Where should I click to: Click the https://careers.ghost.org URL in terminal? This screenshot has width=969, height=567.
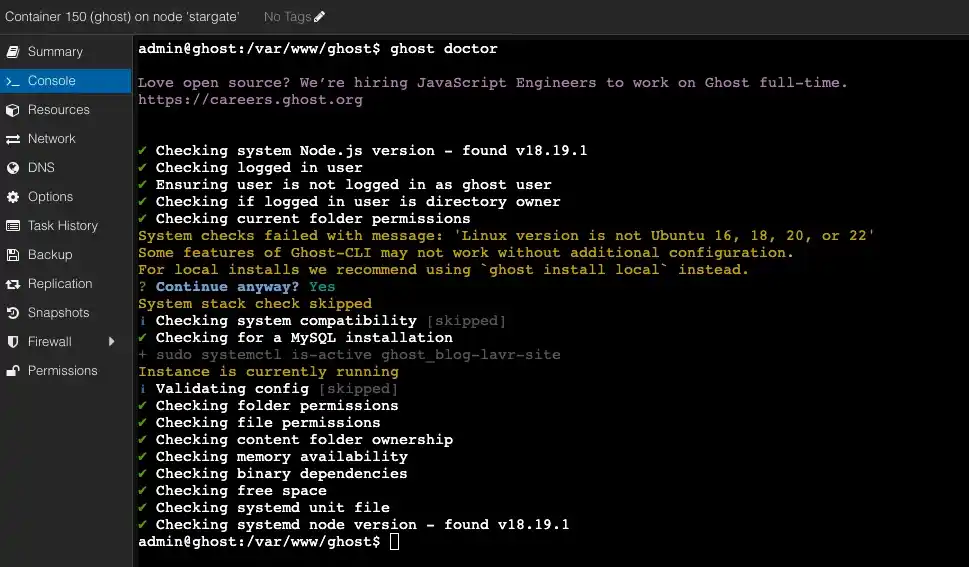click(x=250, y=100)
